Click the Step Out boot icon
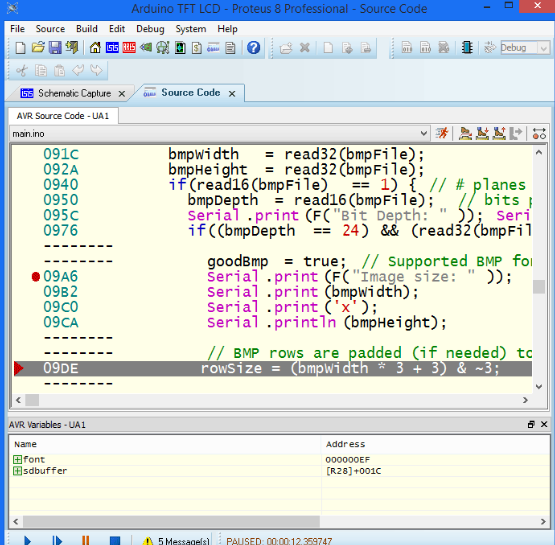Screen dimensions: 555x545 499,133
